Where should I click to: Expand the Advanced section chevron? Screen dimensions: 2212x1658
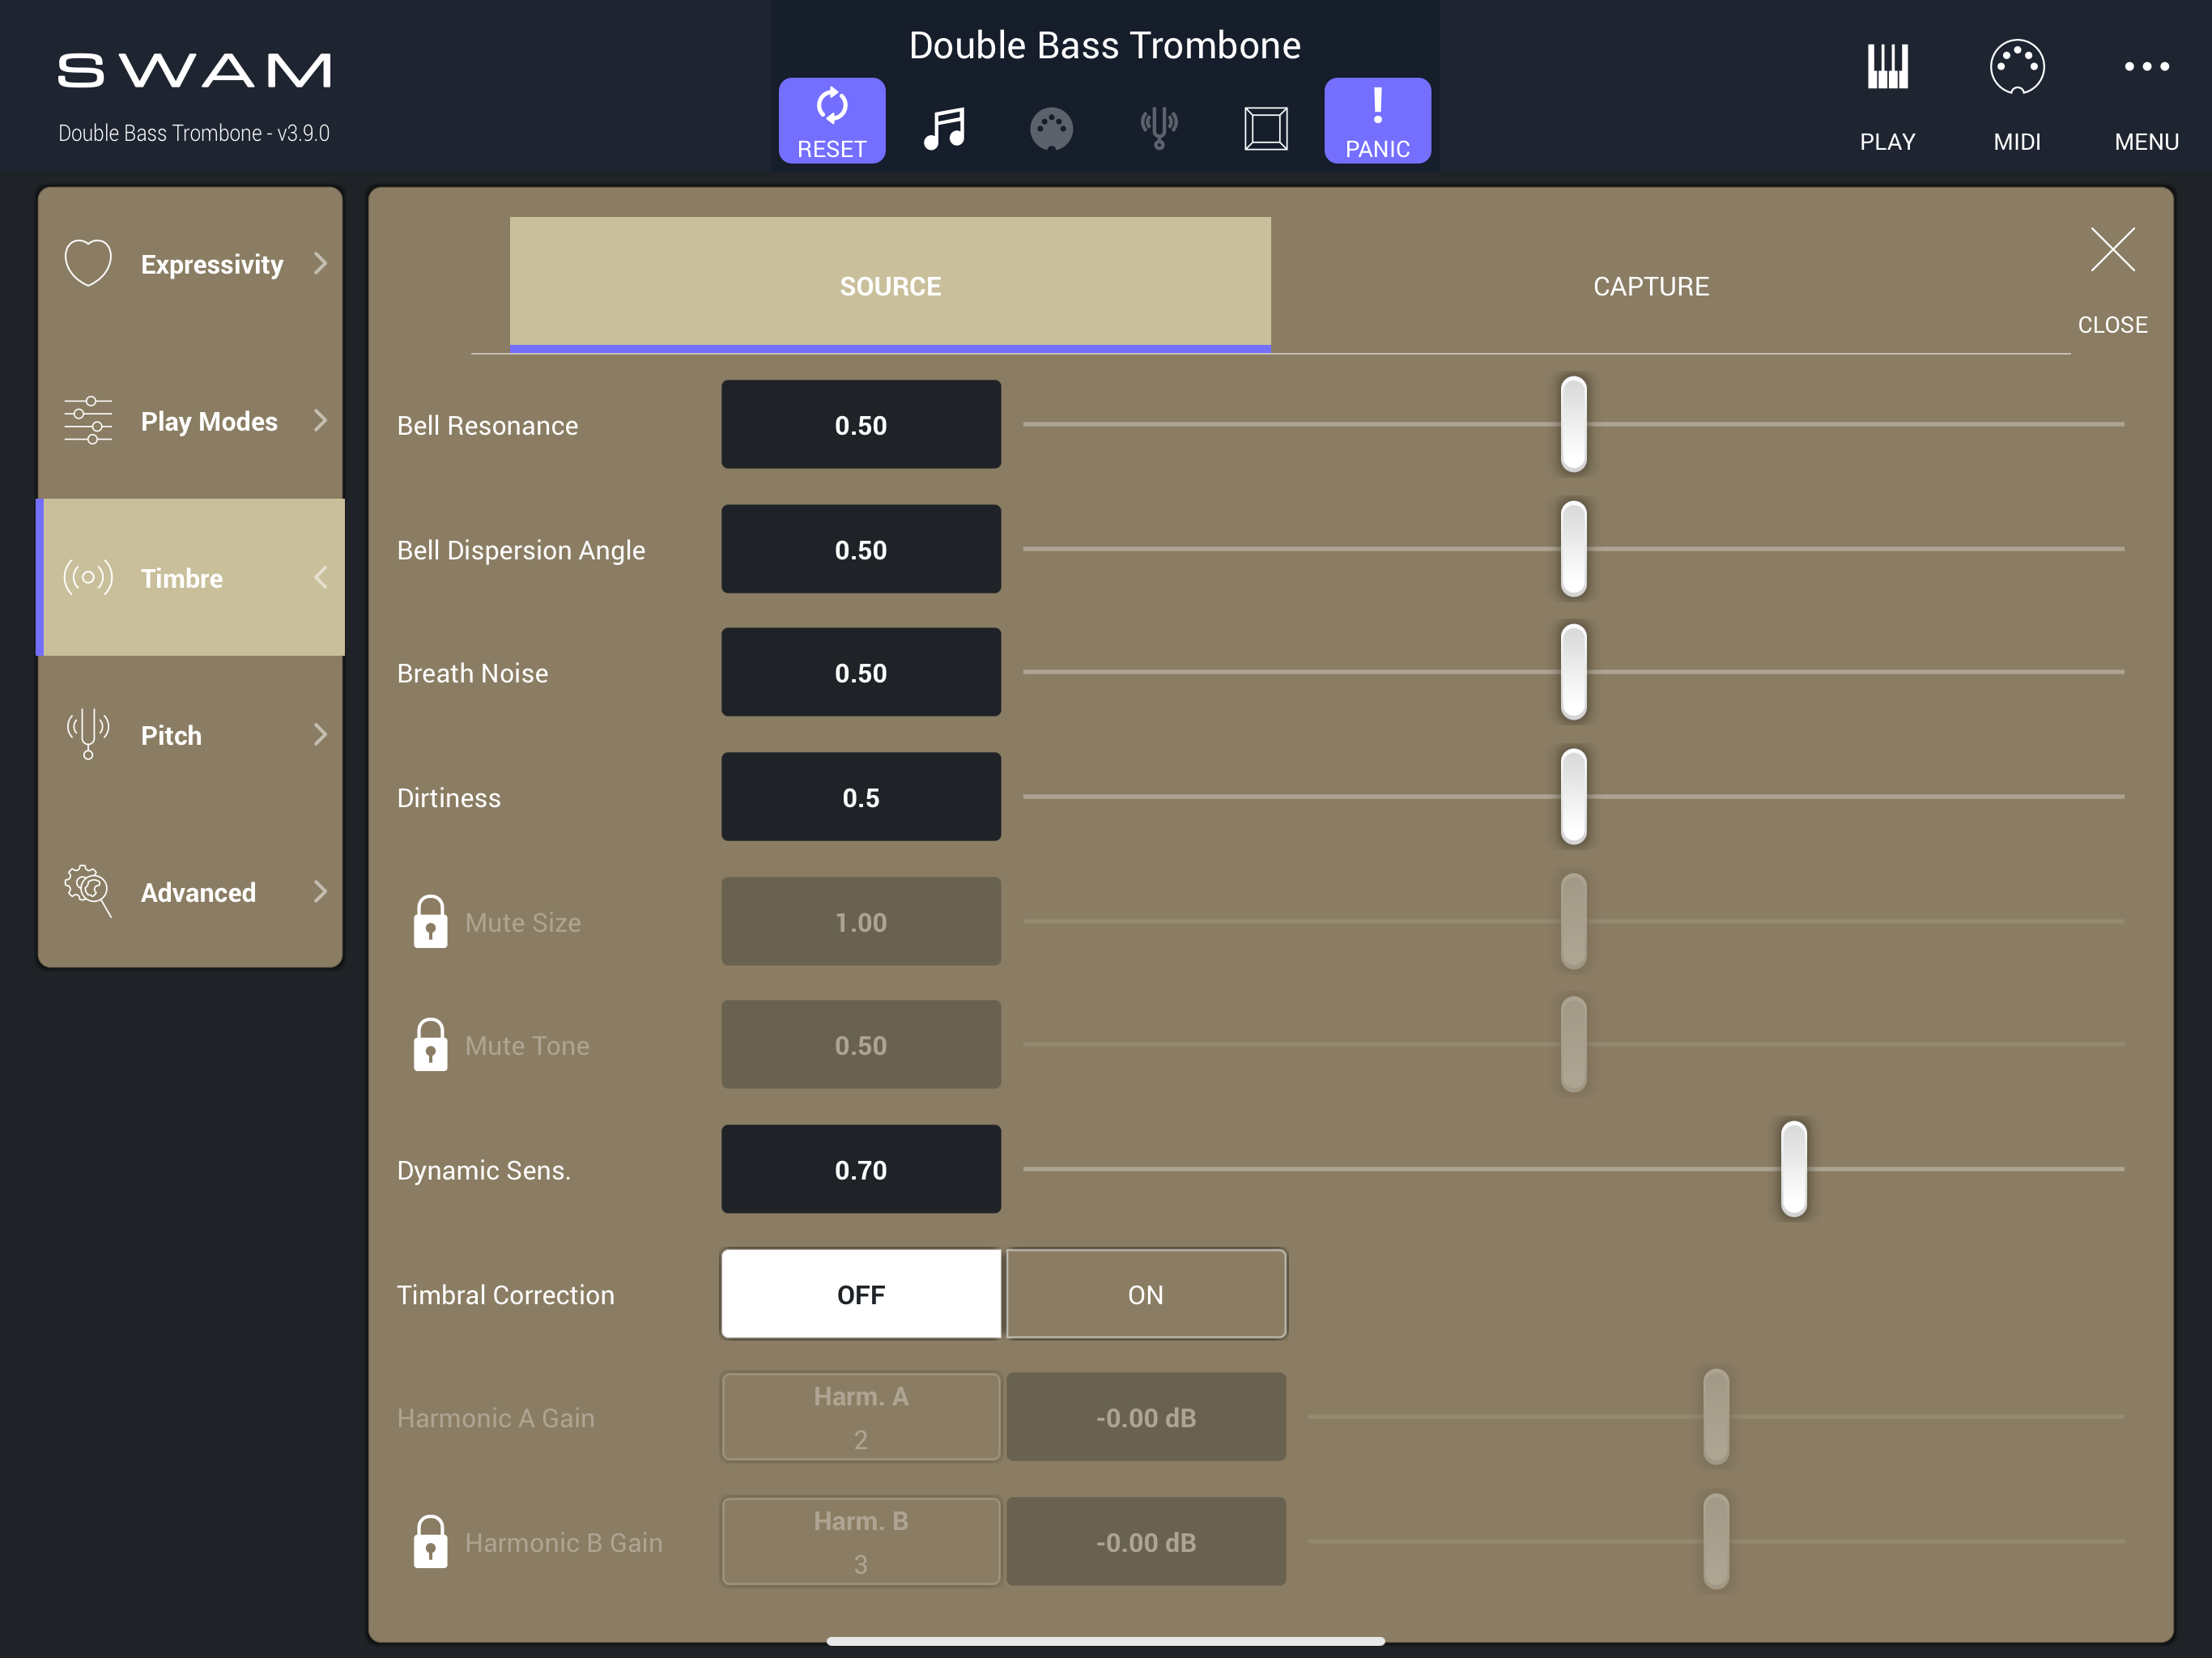(x=320, y=891)
